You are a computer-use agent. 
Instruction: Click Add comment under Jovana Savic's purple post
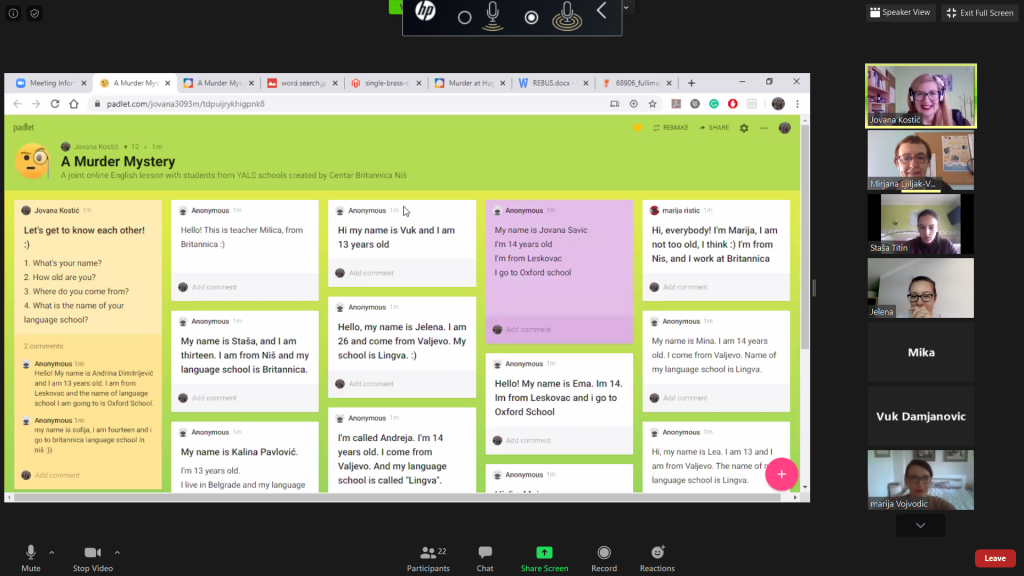528,329
